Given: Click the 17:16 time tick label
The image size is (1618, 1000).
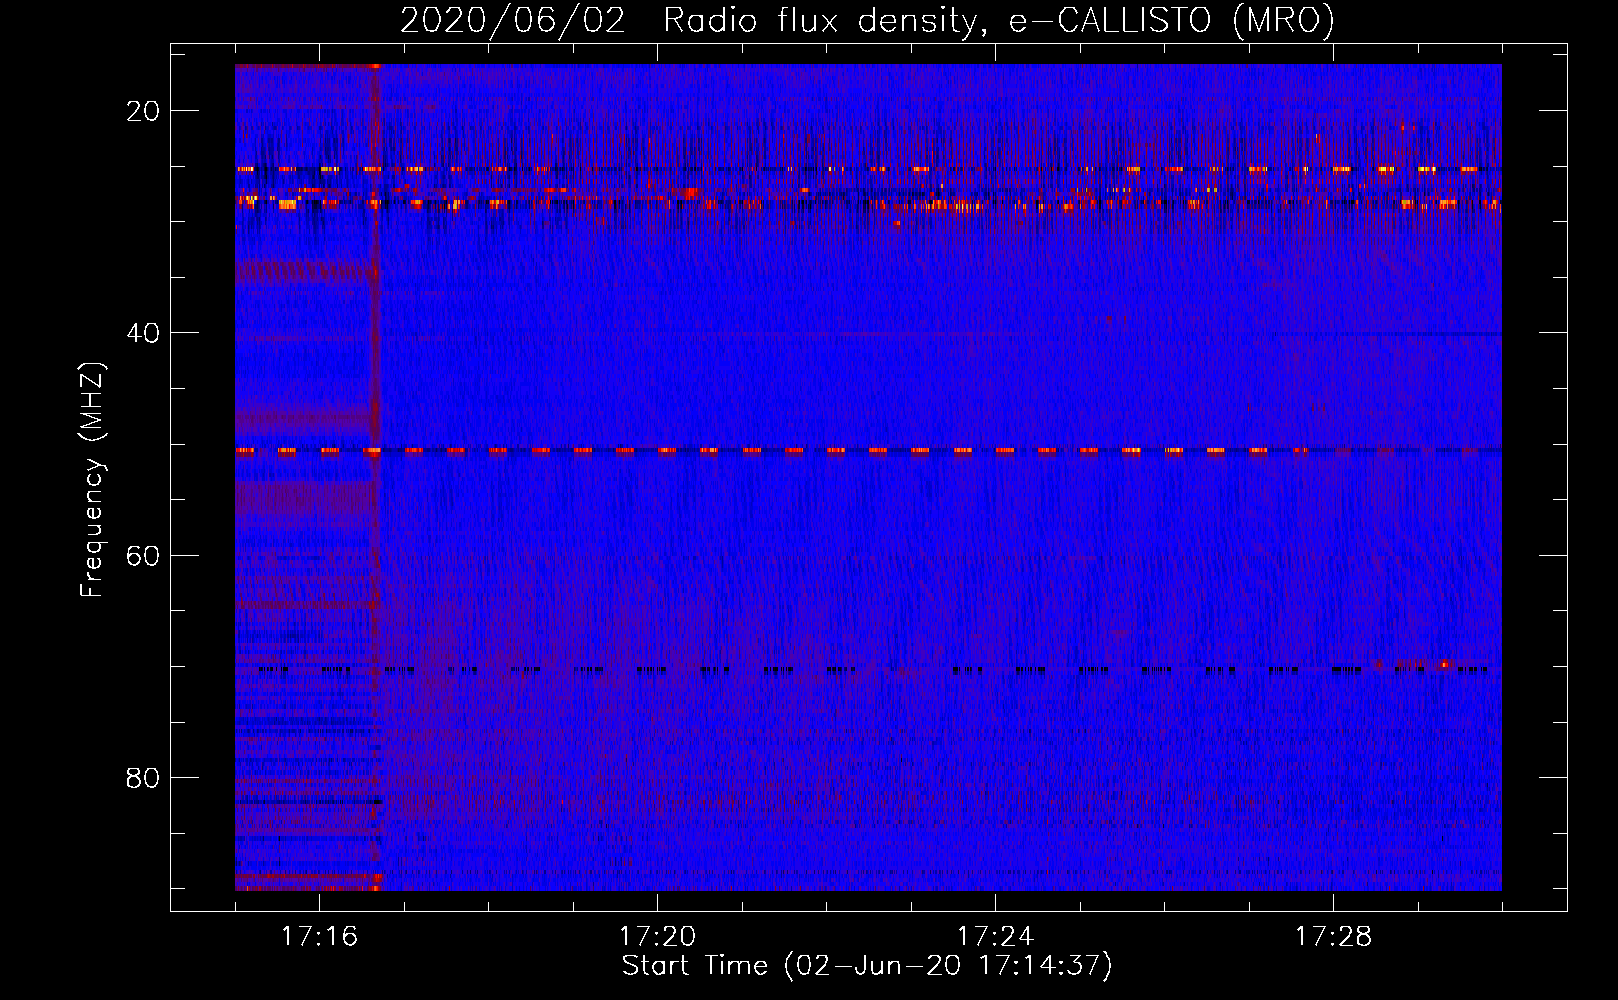Looking at the screenshot, I should (319, 937).
